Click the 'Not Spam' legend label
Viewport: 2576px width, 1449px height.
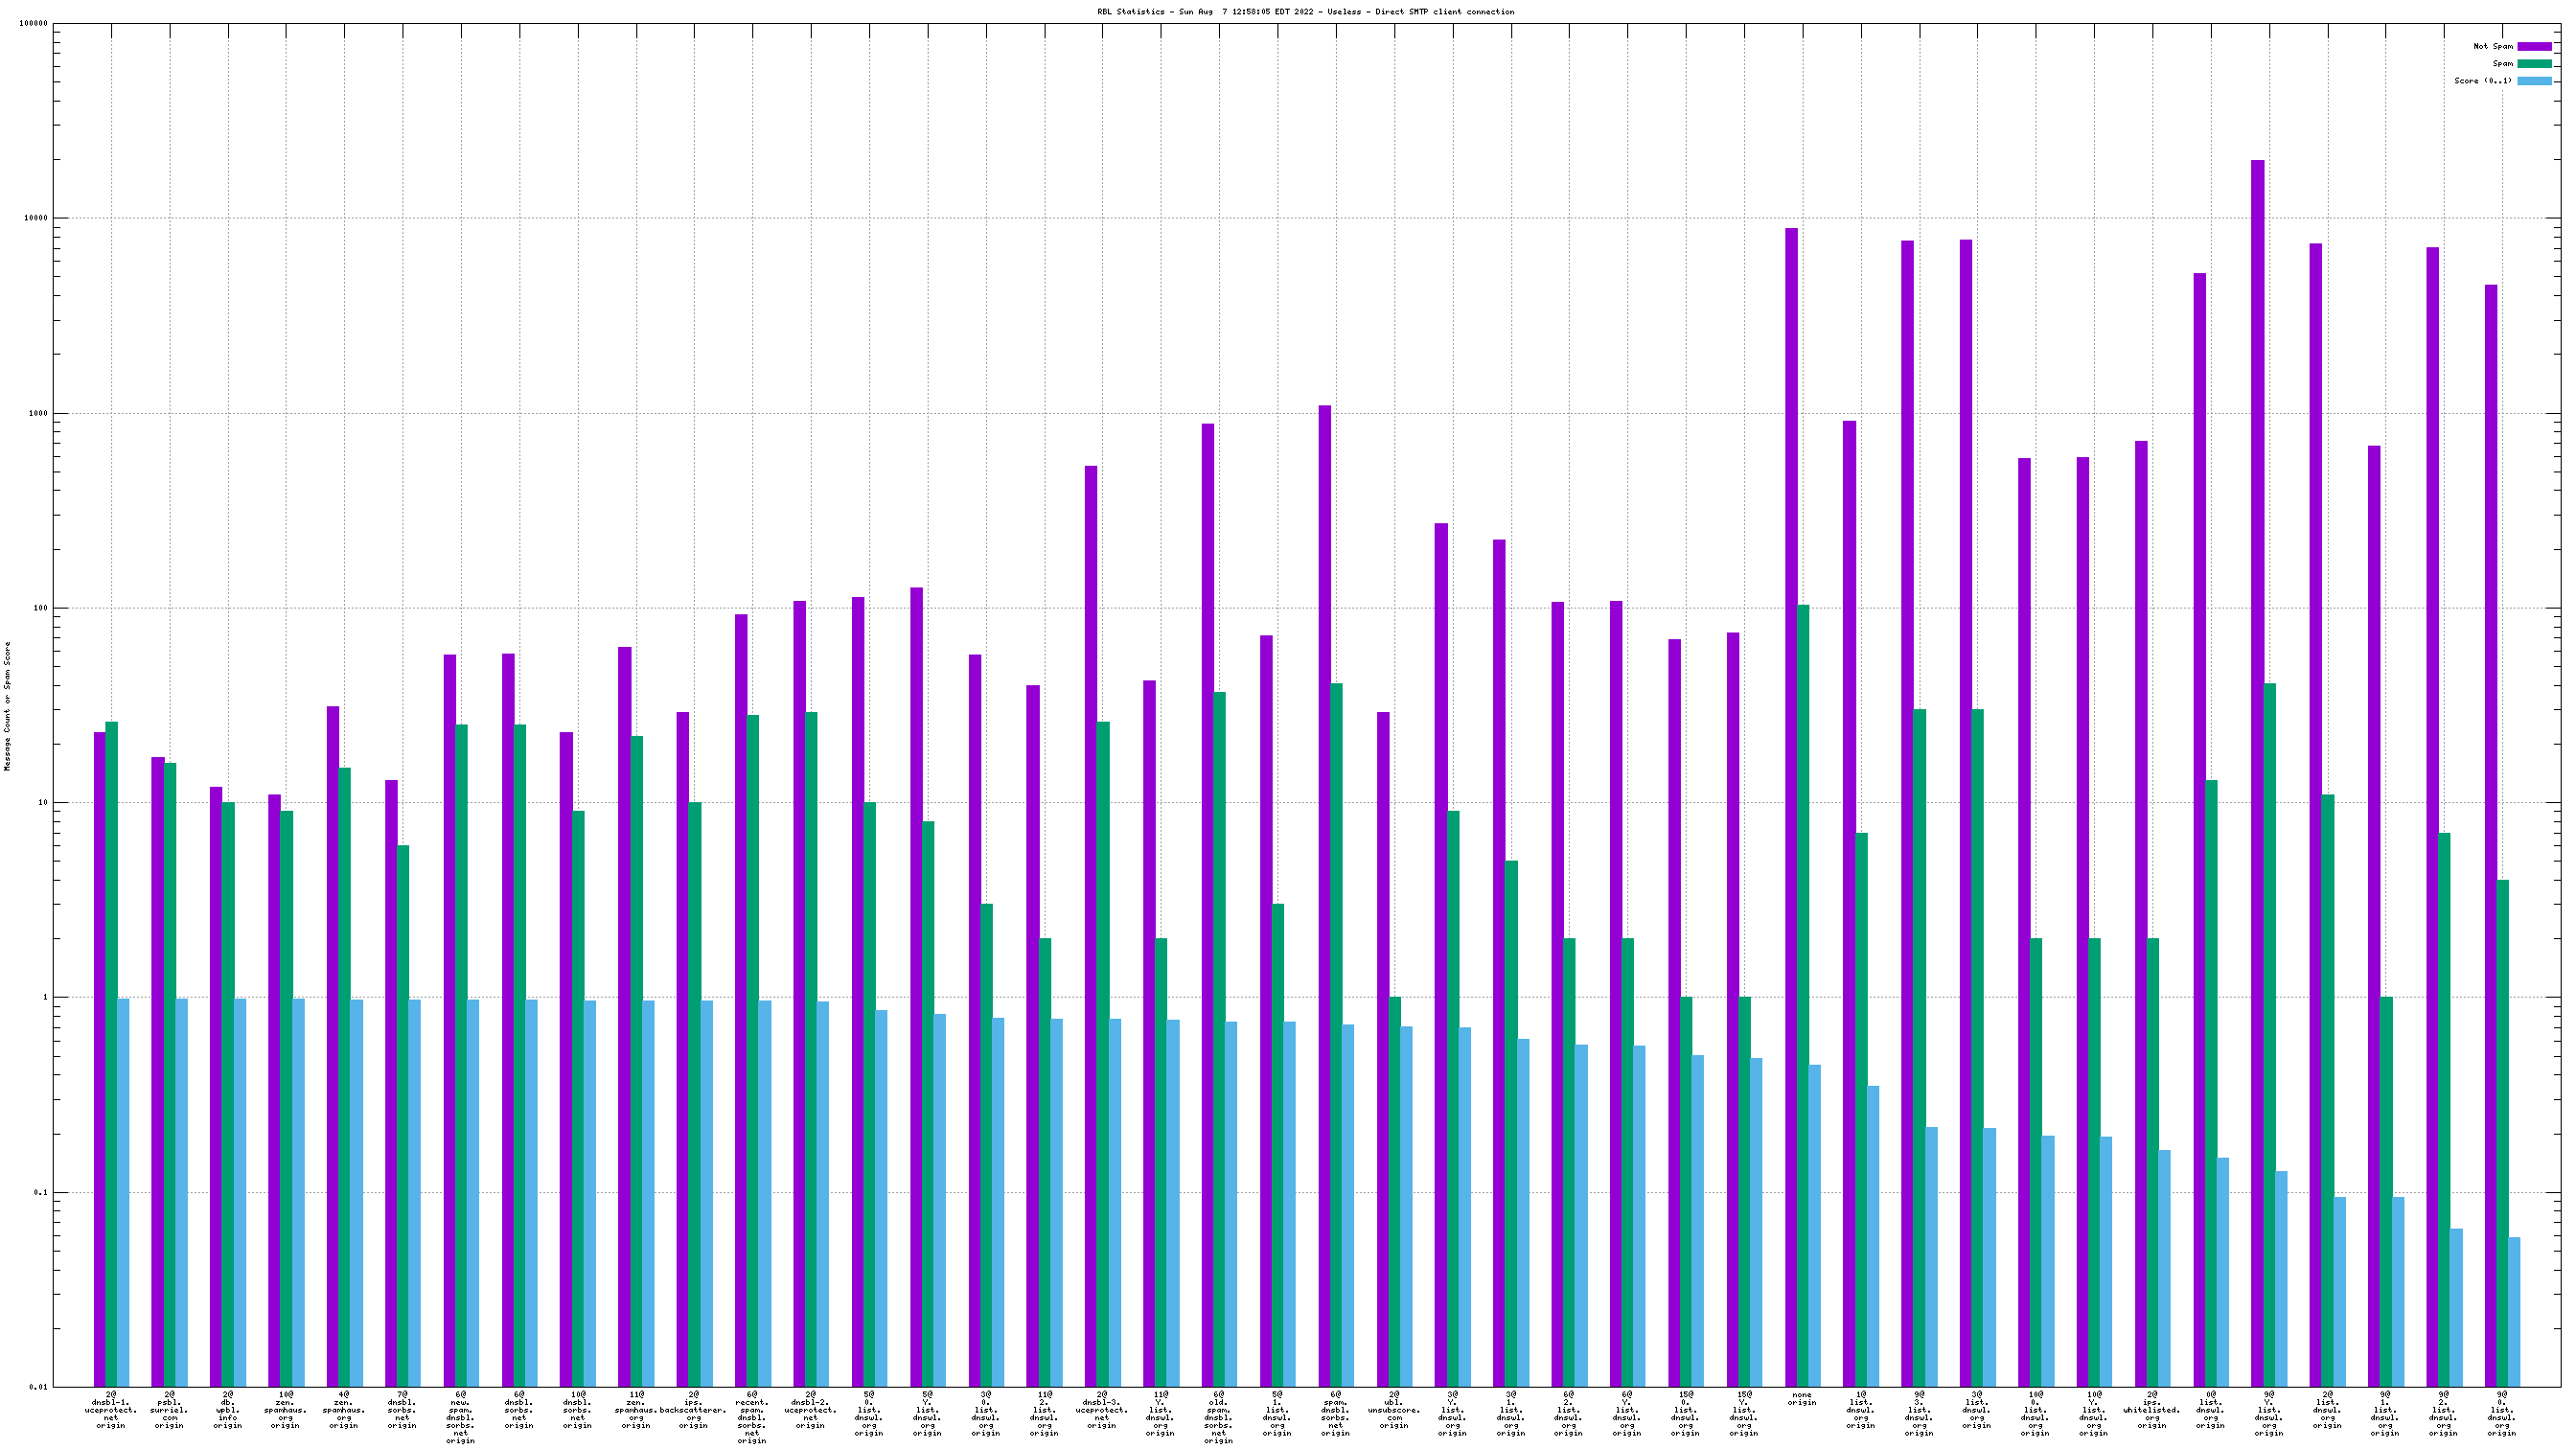coord(2492,46)
